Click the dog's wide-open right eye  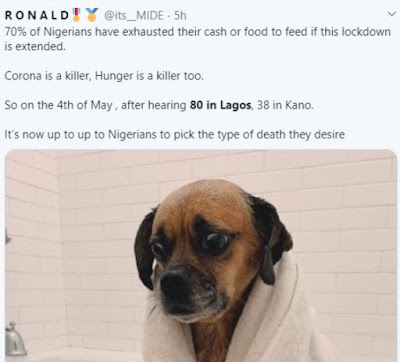pos(216,241)
